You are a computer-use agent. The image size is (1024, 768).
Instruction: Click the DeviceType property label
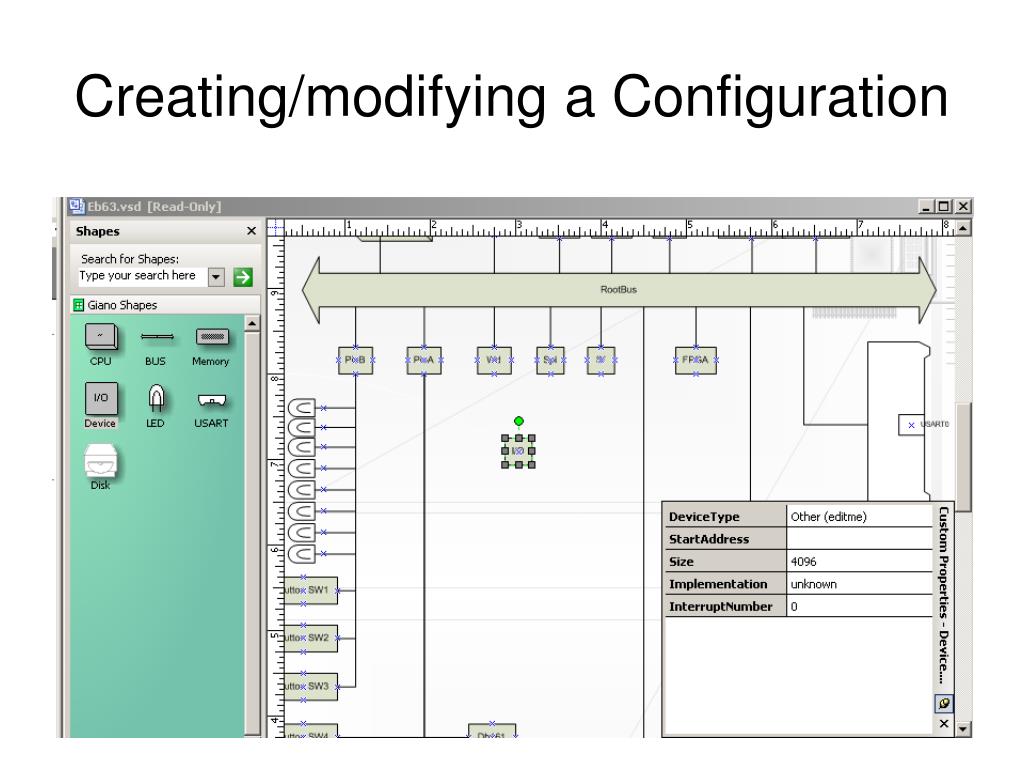[x=725, y=517]
